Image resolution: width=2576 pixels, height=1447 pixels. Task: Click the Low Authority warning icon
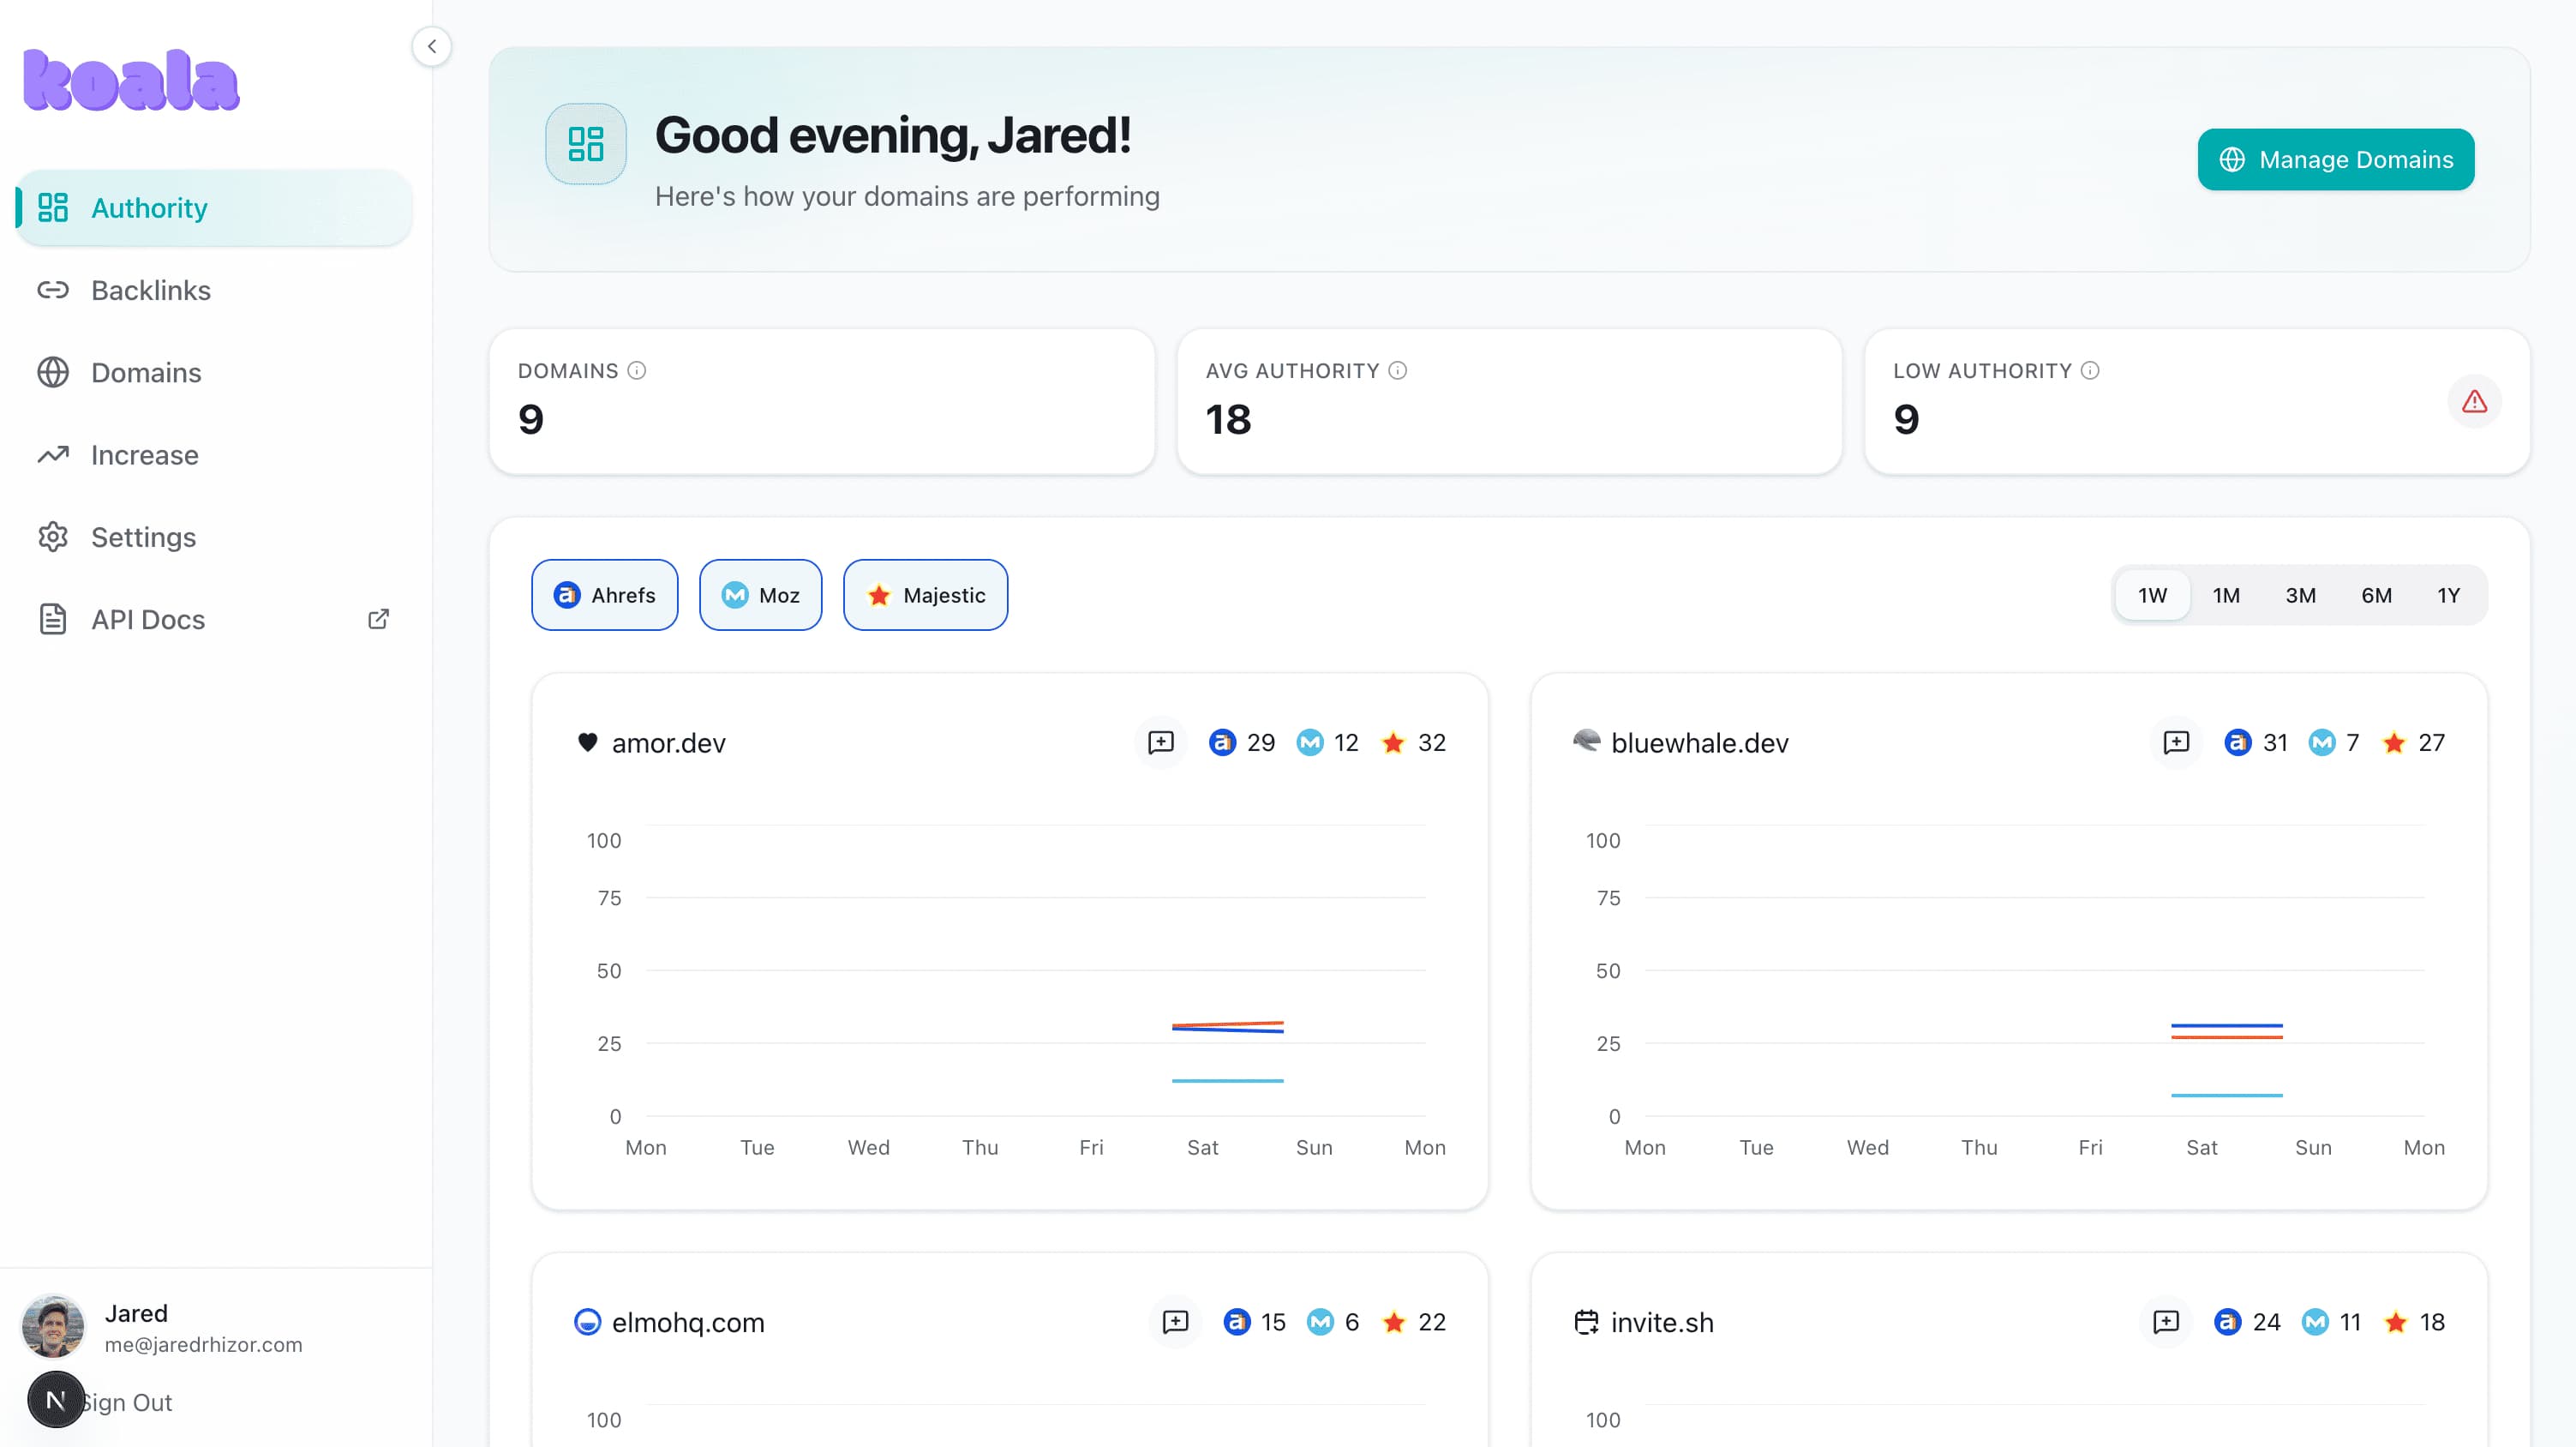2473,401
